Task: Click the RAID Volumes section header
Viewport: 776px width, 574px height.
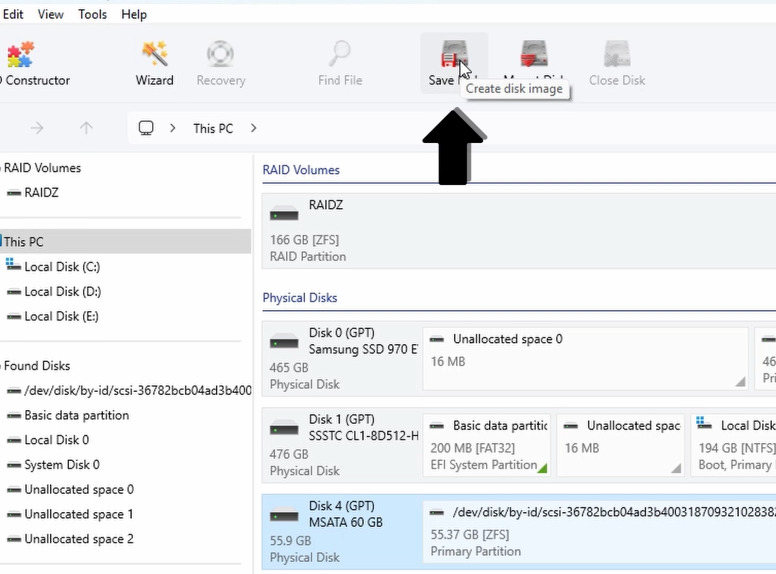Action: [x=301, y=170]
